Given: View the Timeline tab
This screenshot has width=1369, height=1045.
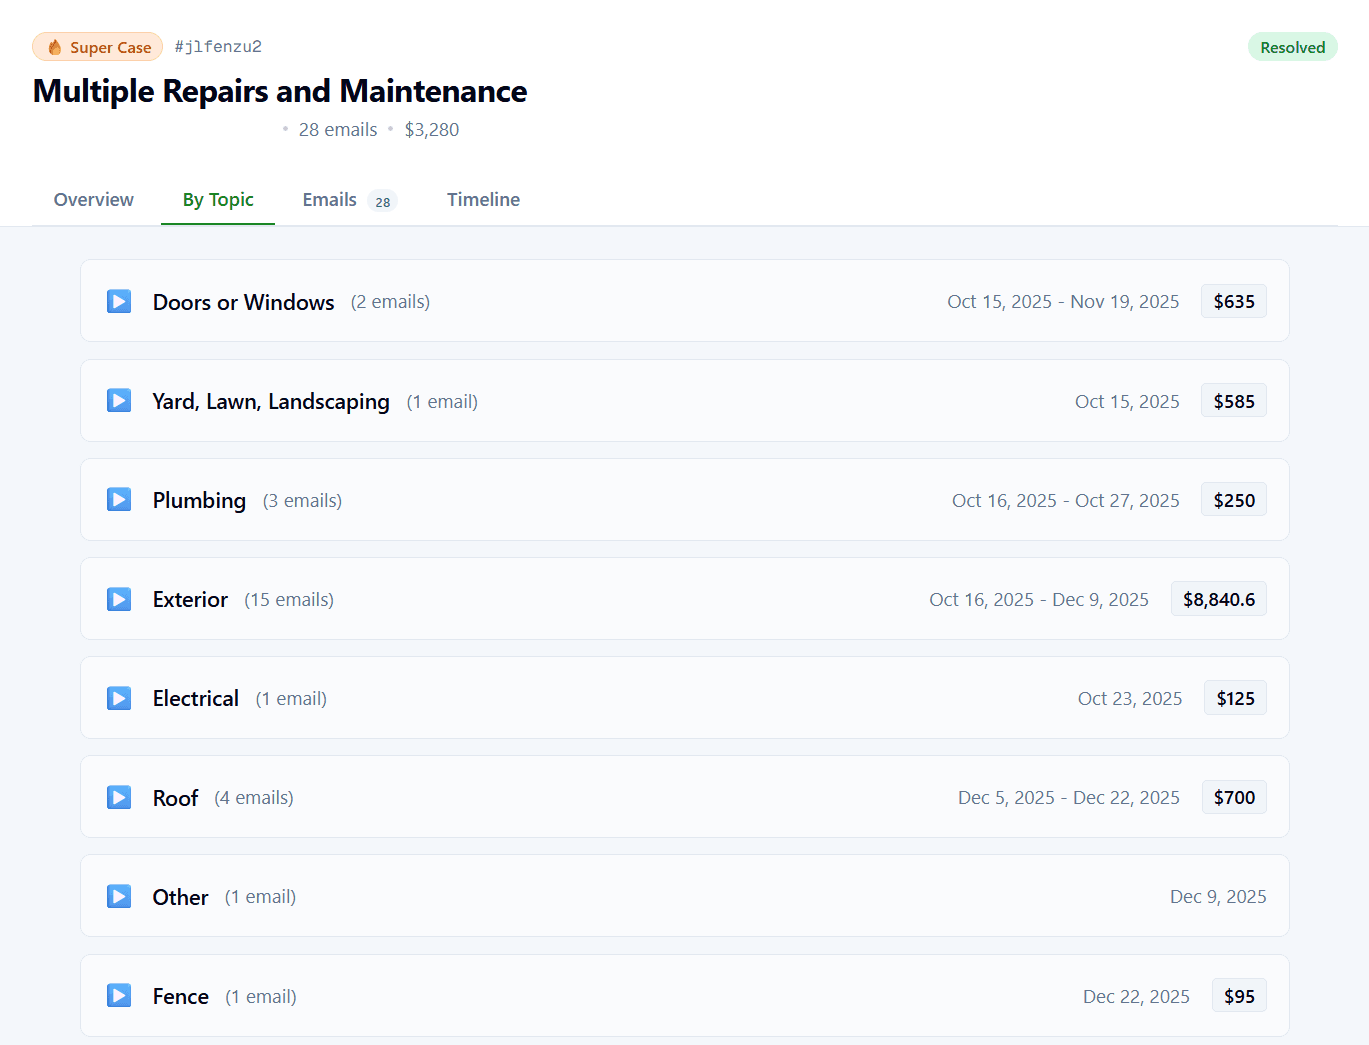Looking at the screenshot, I should pyautogui.click(x=483, y=199).
